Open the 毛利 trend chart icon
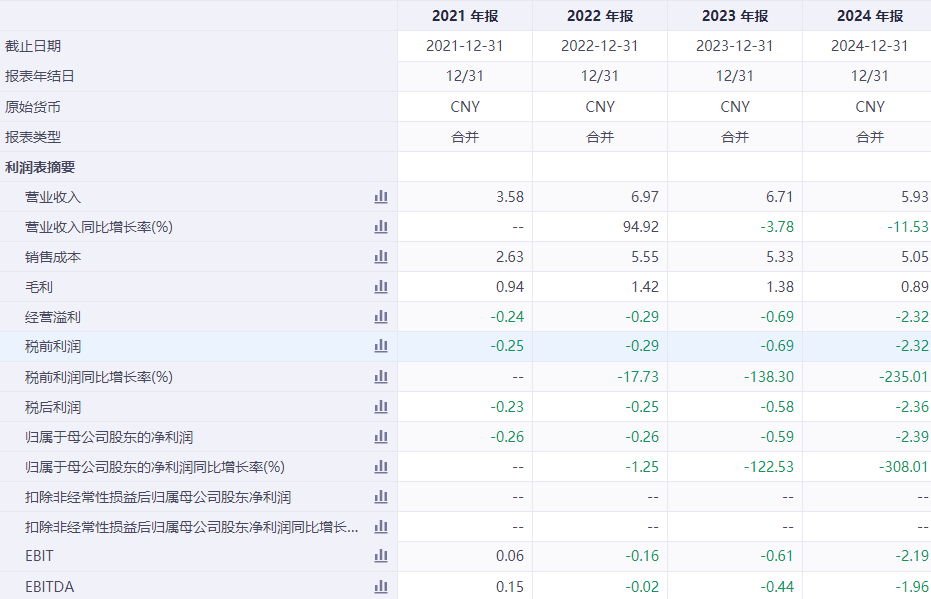Screen dimensions: 931x599 pos(381,287)
